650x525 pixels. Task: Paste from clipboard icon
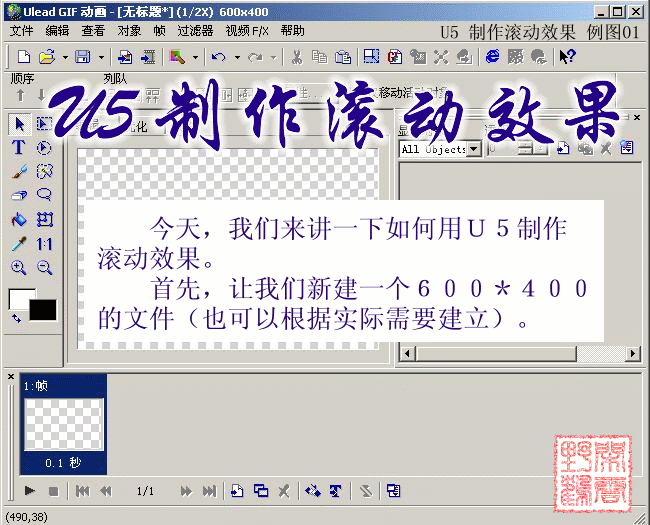[x=343, y=56]
